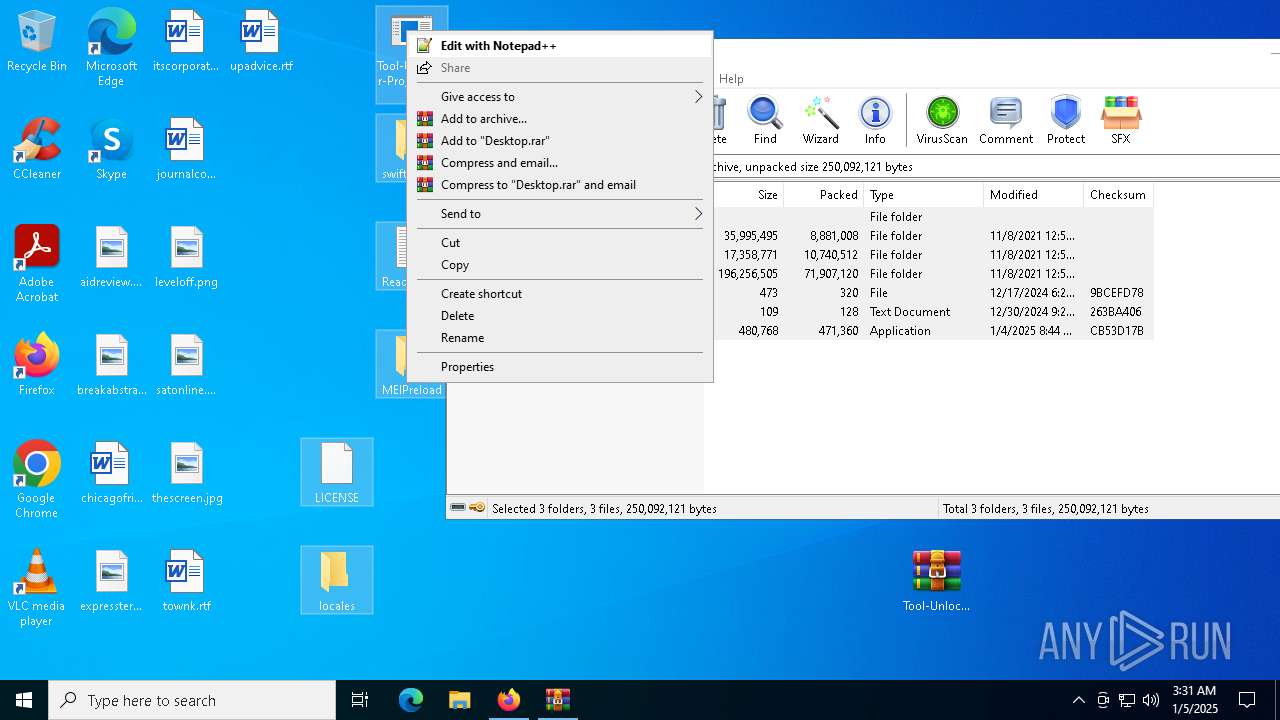Image resolution: width=1280 pixels, height=720 pixels.
Task: Select the Skype desktop shortcut
Action: (111, 150)
